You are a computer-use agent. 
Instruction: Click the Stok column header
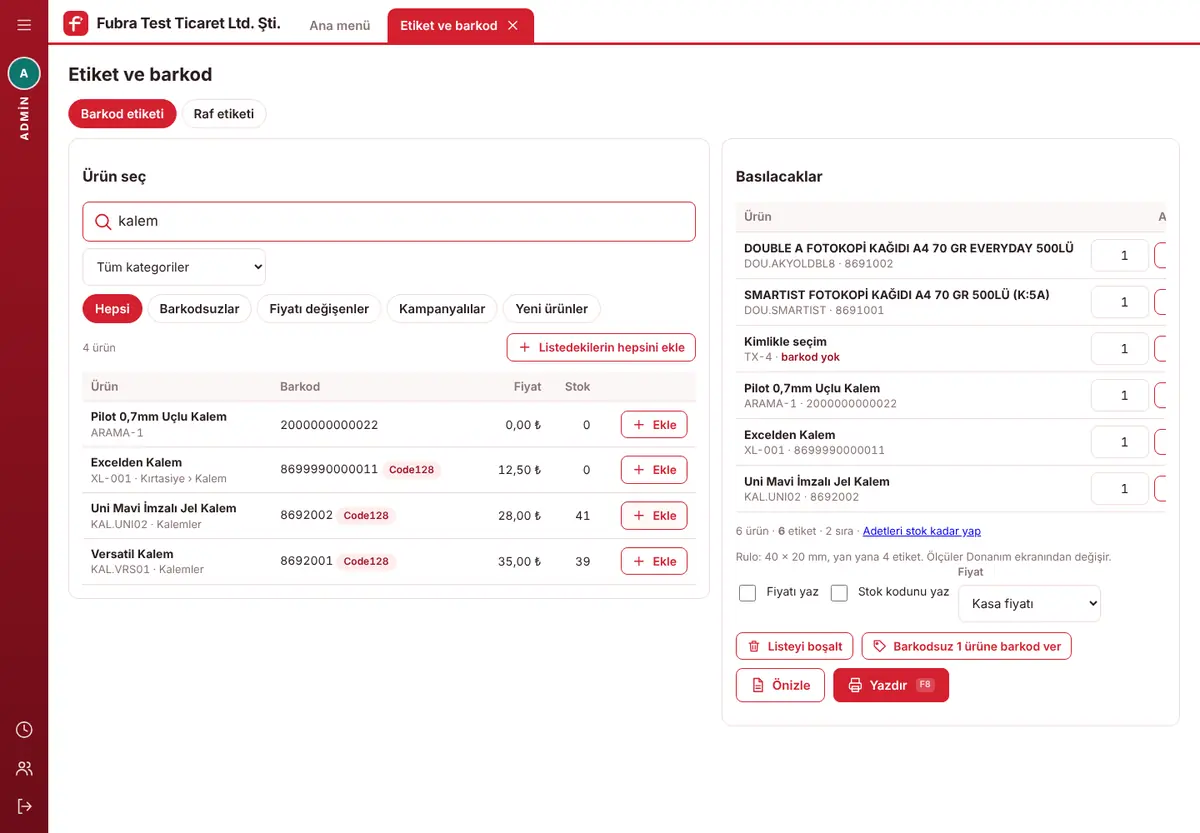coord(577,387)
